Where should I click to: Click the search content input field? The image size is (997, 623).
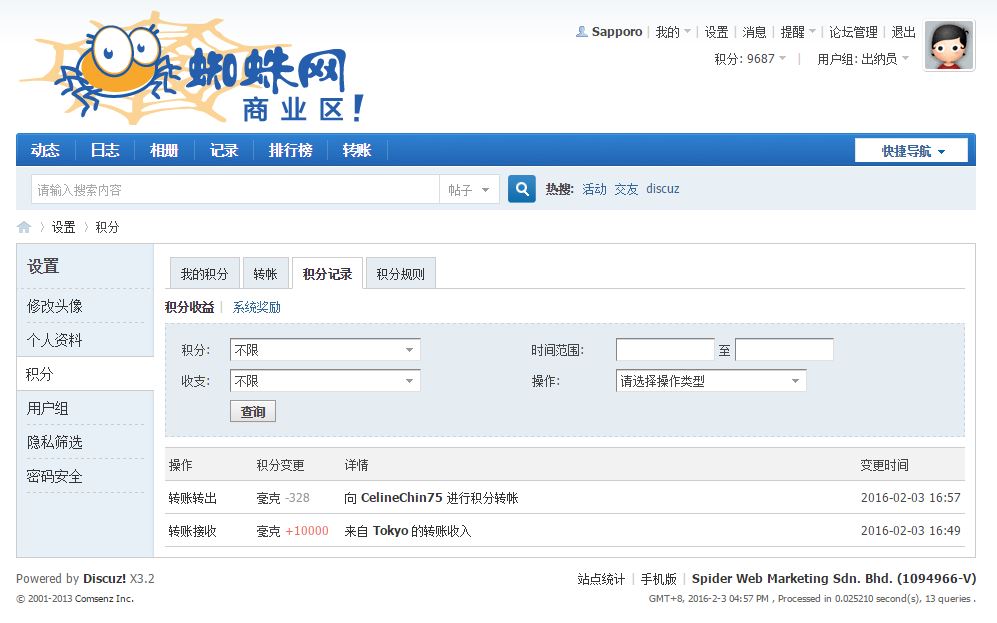235,190
